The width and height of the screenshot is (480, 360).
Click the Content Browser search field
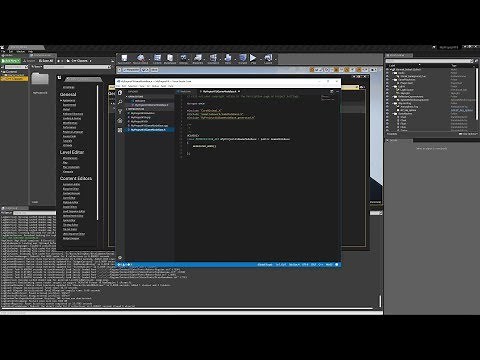tap(77, 67)
